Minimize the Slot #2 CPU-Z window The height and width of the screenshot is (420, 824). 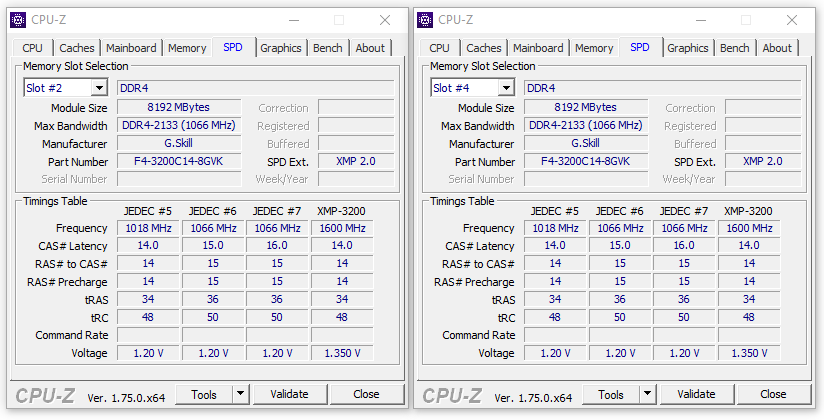[x=294, y=21]
